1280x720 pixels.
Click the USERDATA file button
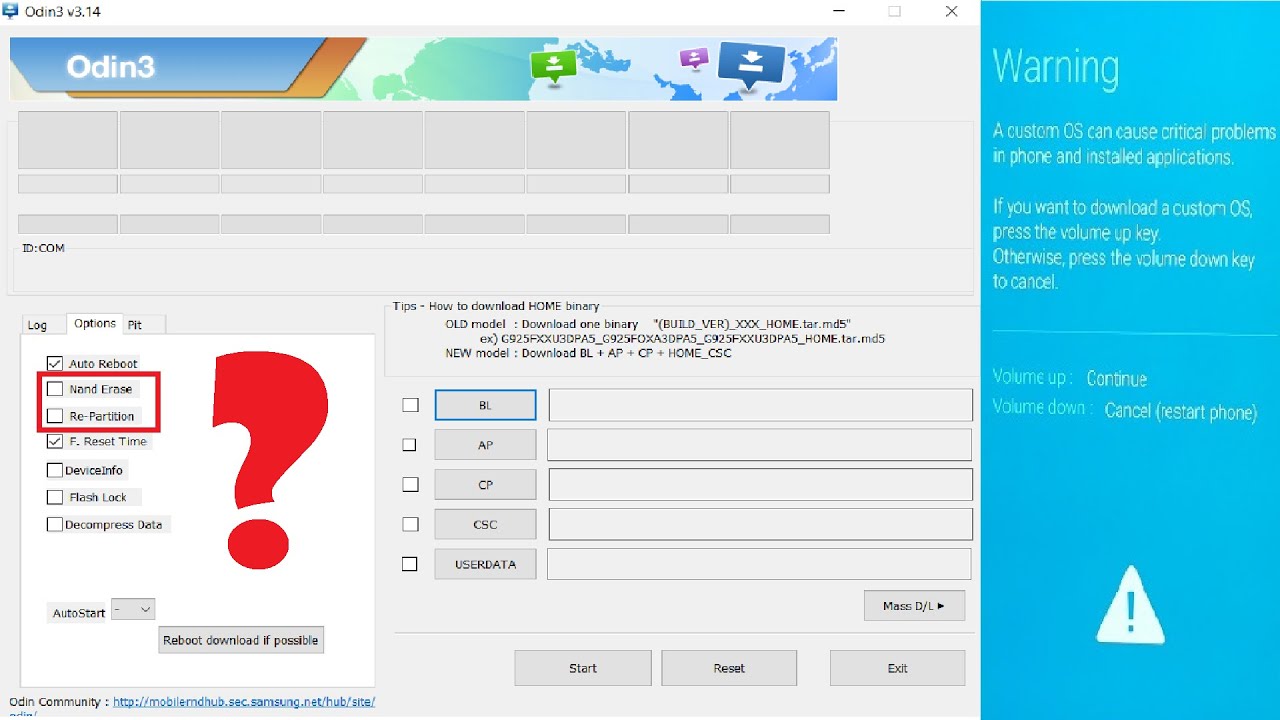[485, 564]
